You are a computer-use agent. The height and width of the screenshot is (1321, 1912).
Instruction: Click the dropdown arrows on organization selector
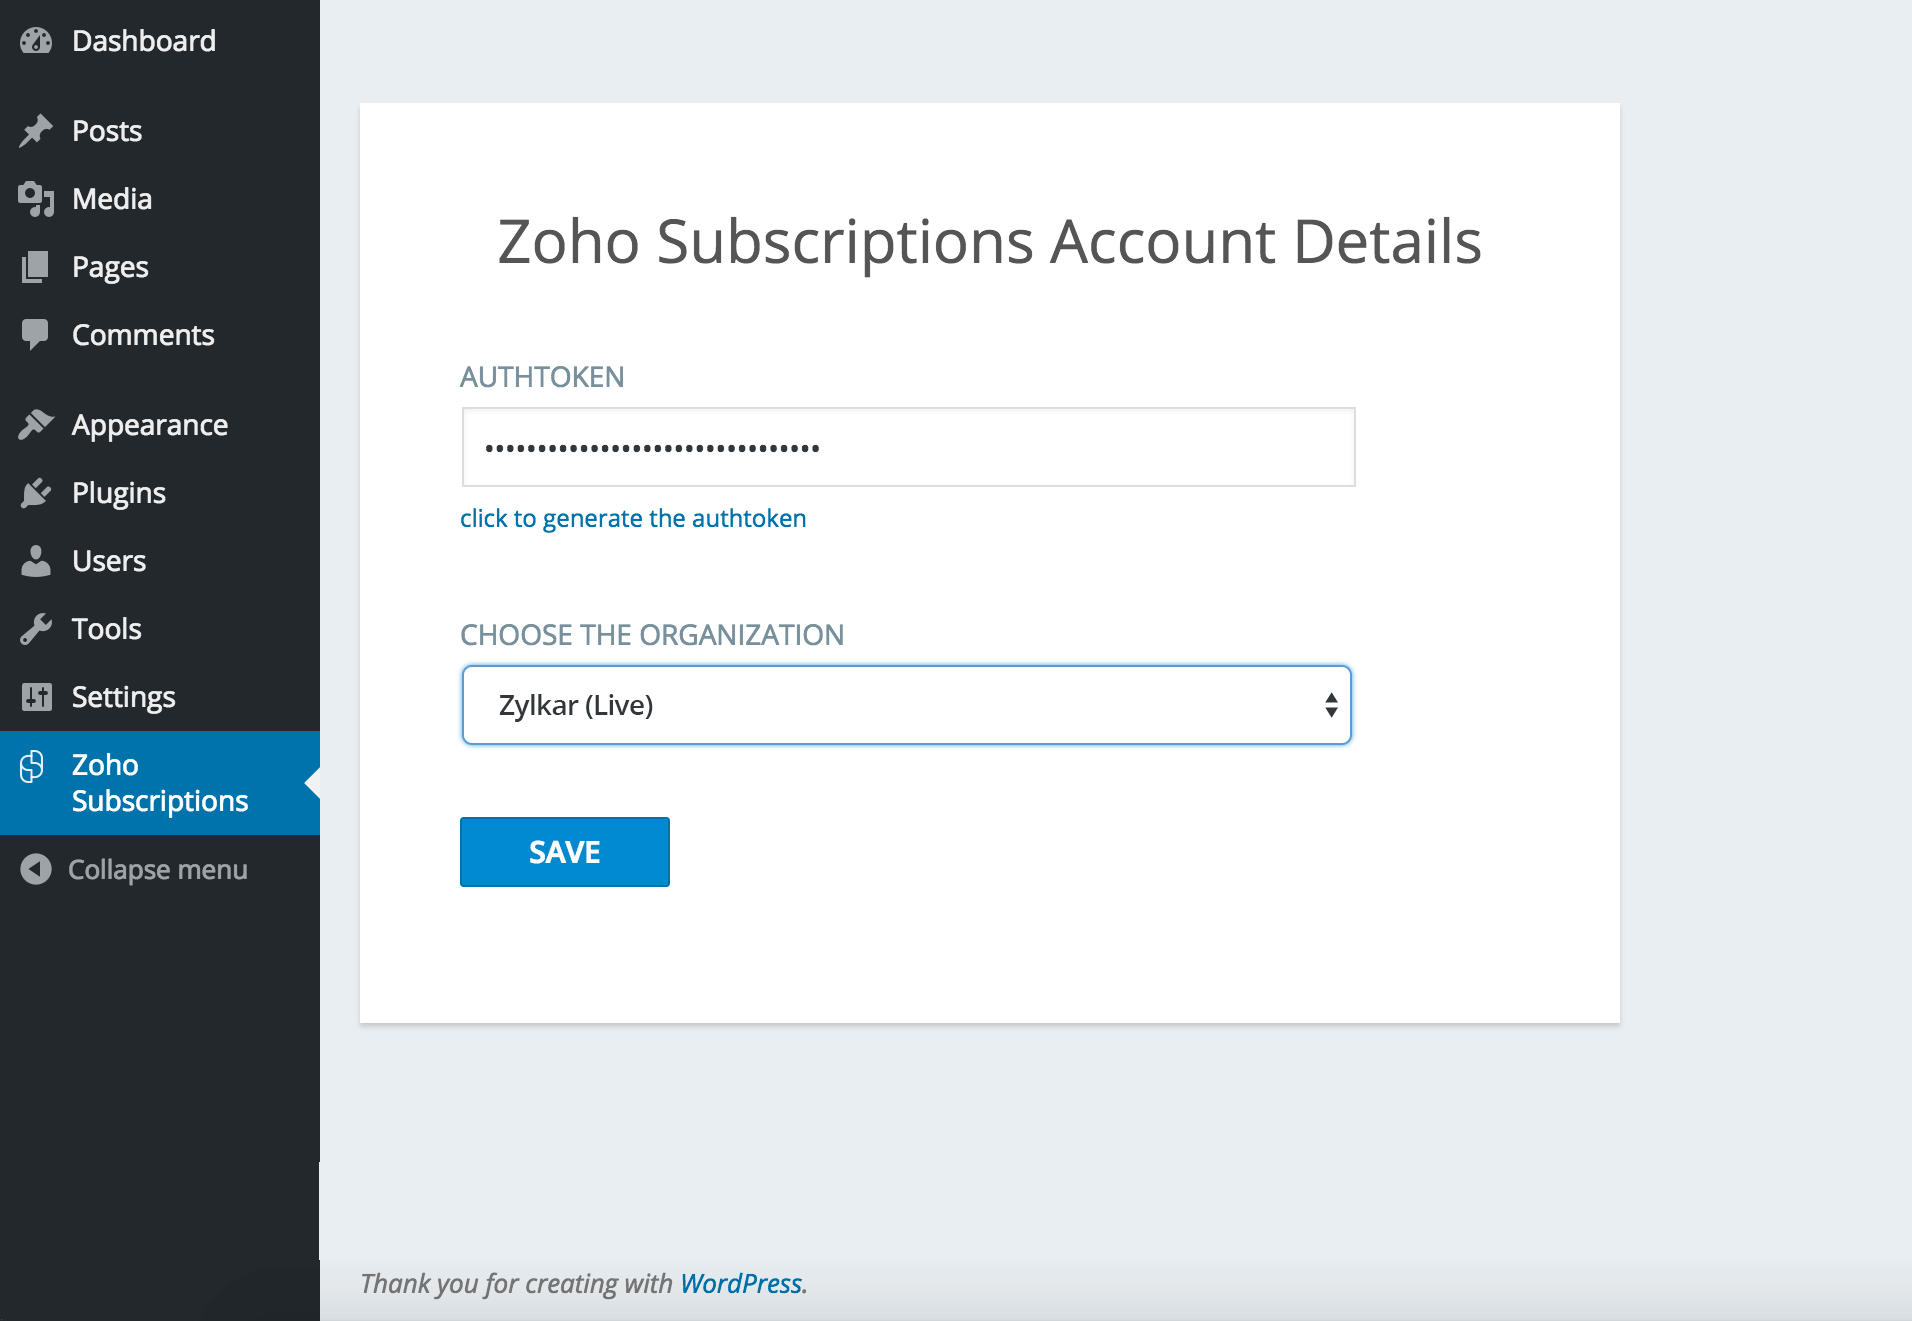[x=1331, y=705]
